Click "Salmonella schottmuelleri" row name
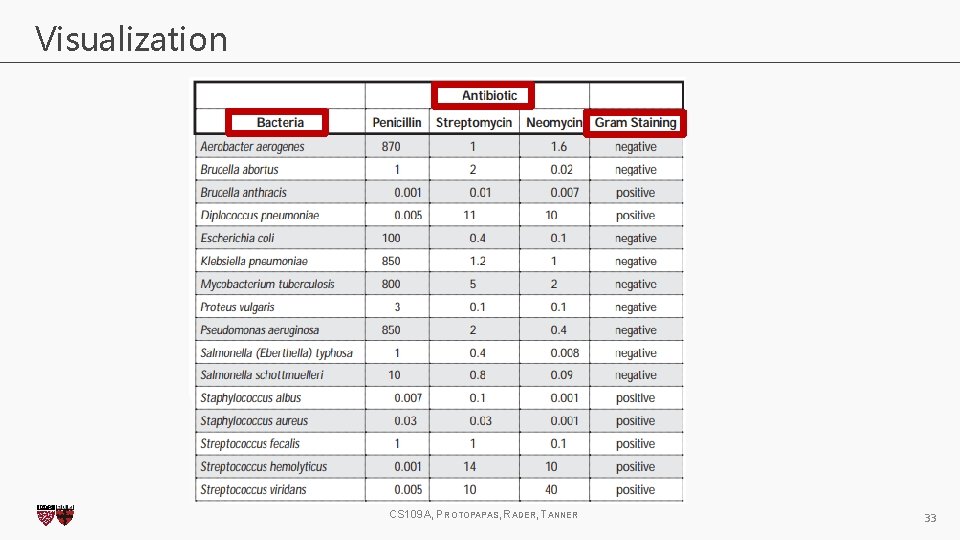 pos(262,375)
